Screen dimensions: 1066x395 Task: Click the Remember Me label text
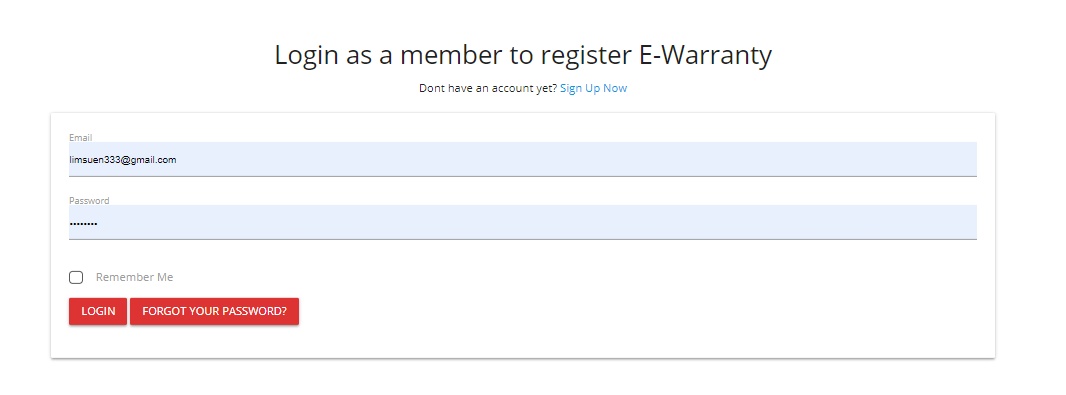135,277
